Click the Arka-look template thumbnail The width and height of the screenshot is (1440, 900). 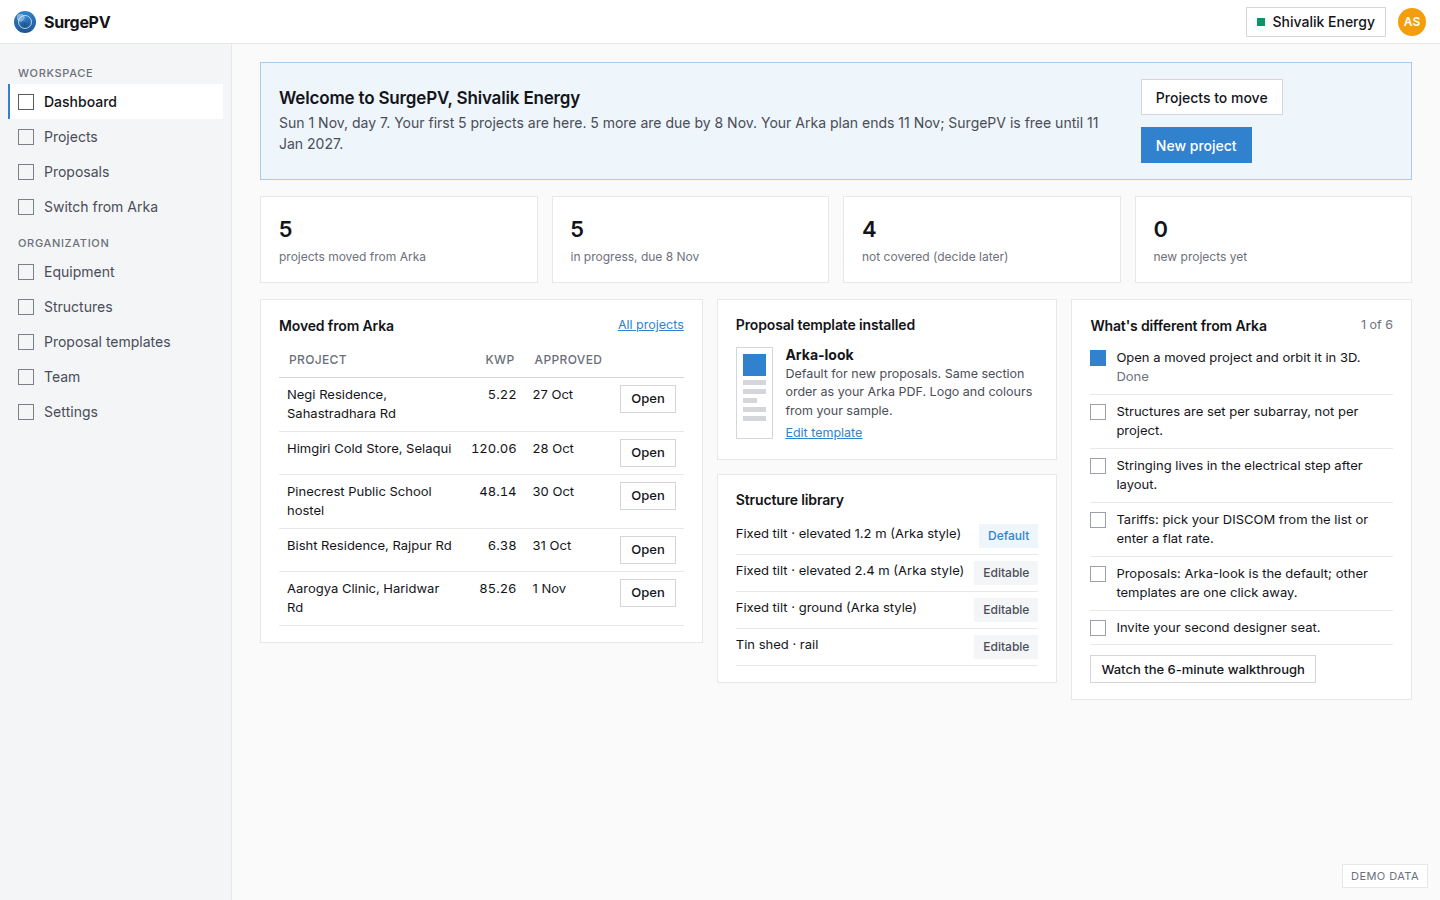coord(755,393)
